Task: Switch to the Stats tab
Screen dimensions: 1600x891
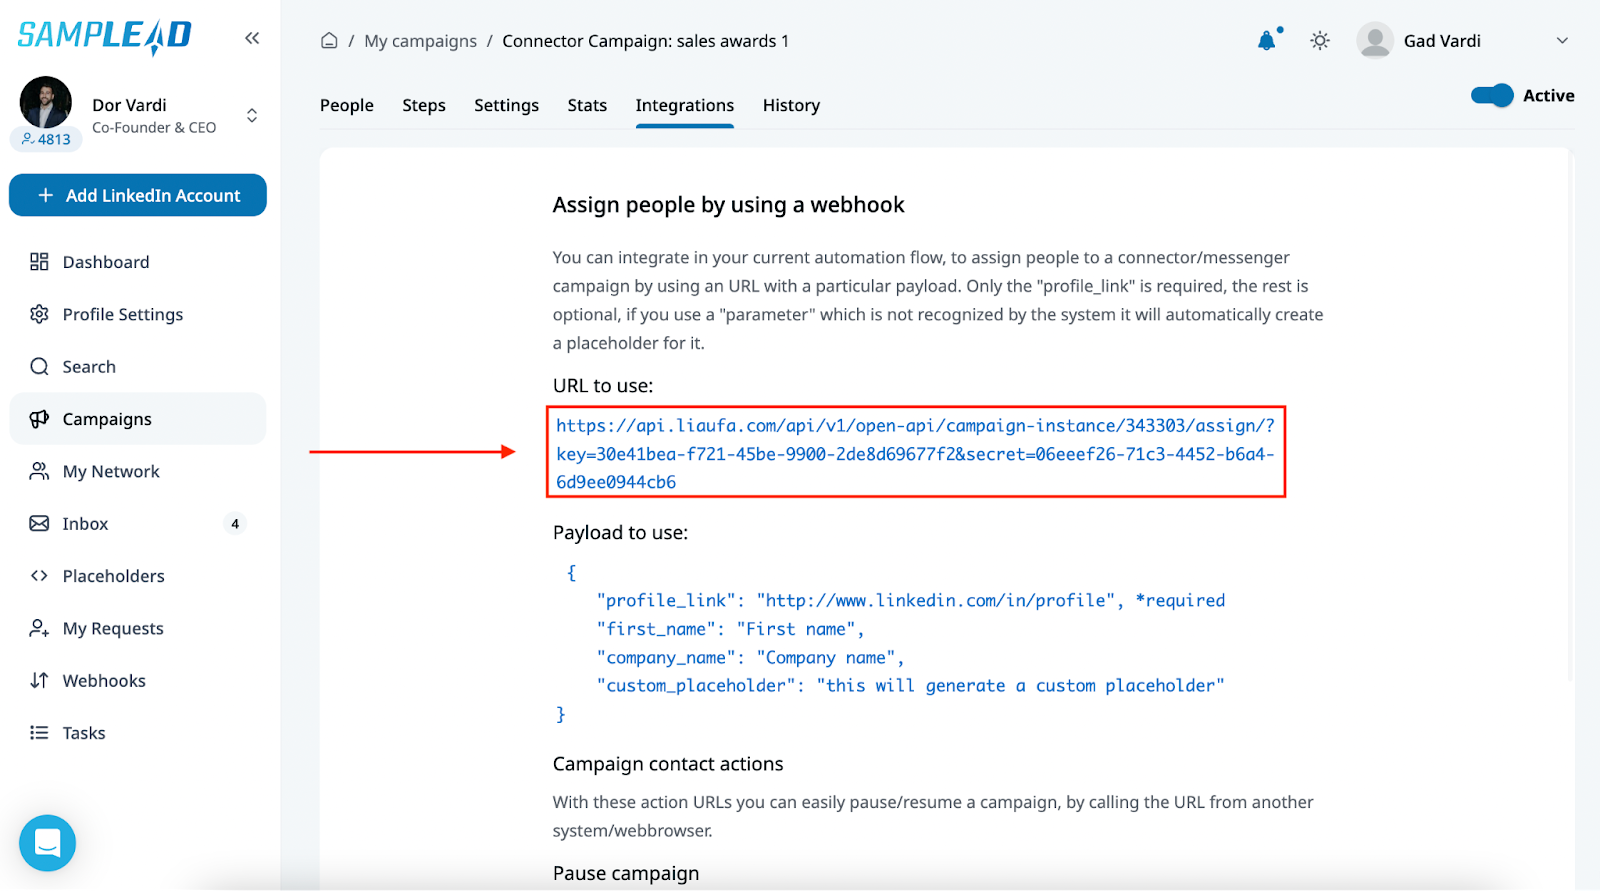Action: pos(587,105)
